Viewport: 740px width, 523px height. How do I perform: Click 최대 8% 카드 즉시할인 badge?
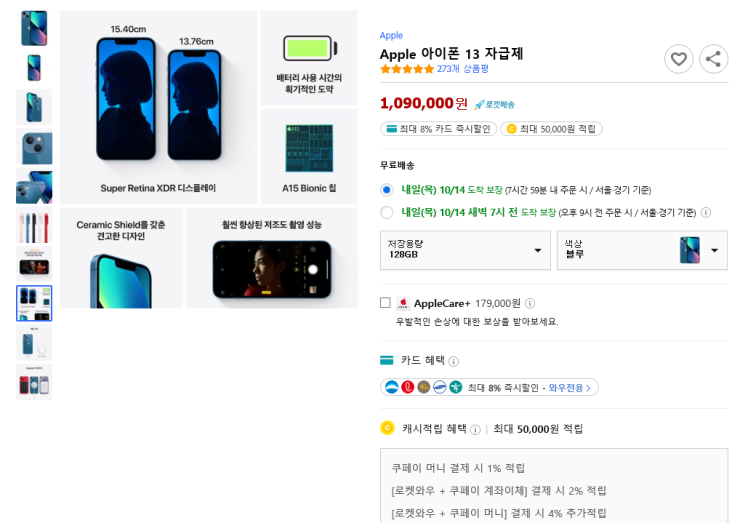pyautogui.click(x=438, y=129)
